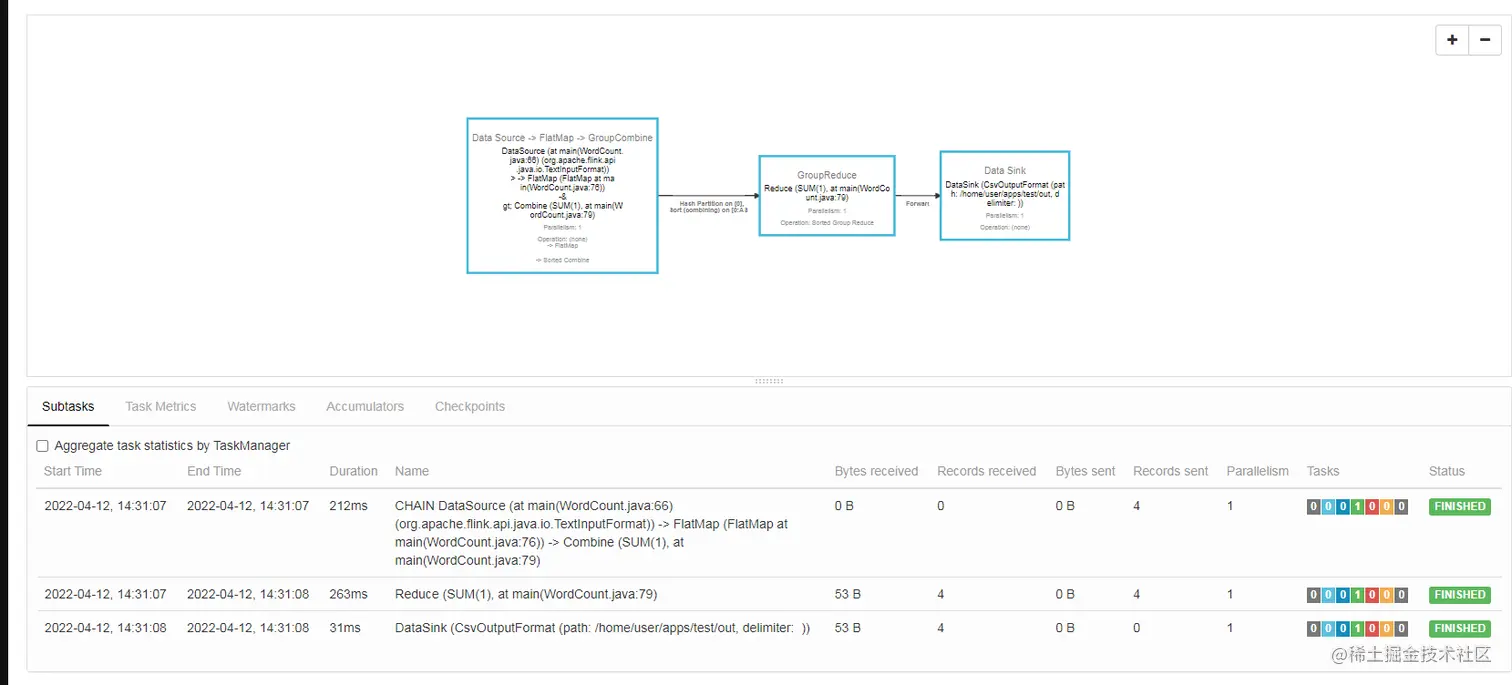Click FINISHED status badge of CHAIN DataSource row
The height and width of the screenshot is (685, 1512).
tap(1459, 506)
